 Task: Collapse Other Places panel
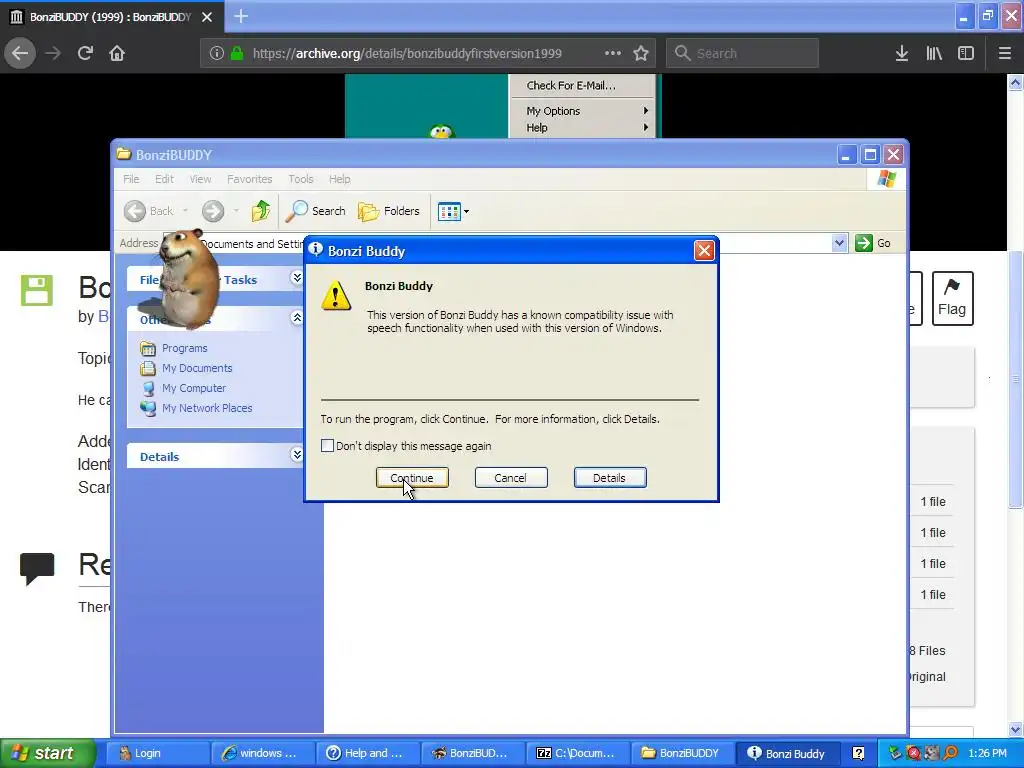[x=296, y=318]
